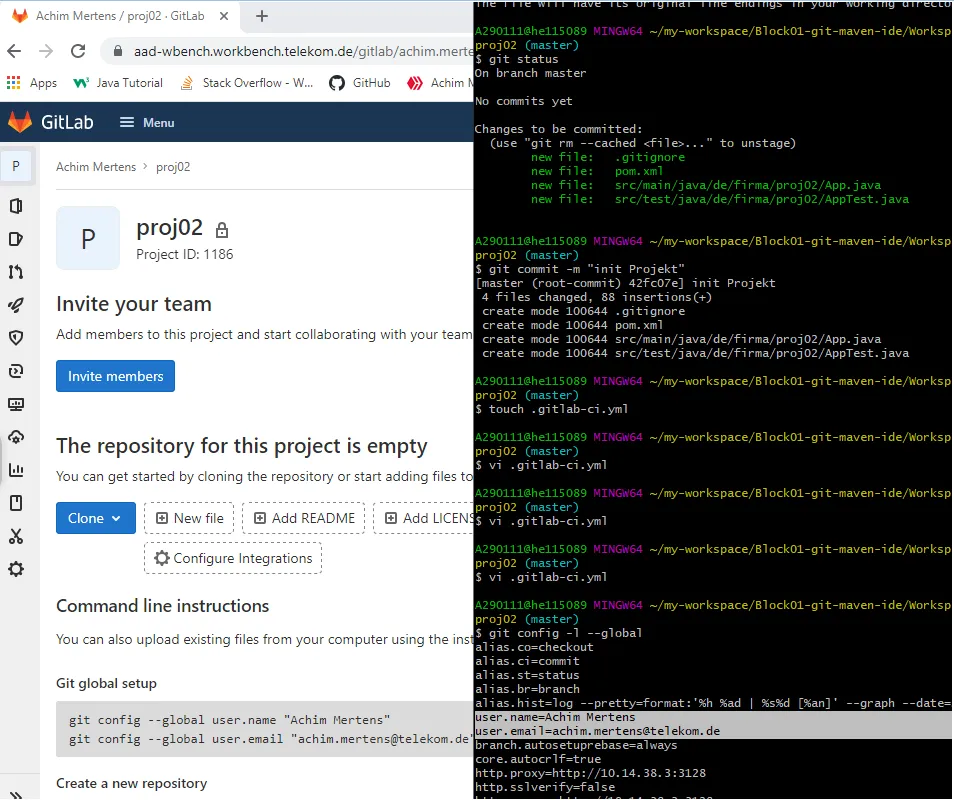954x800 pixels.
Task: Click 'git config -l --global' in the terminal
Action: point(565,633)
